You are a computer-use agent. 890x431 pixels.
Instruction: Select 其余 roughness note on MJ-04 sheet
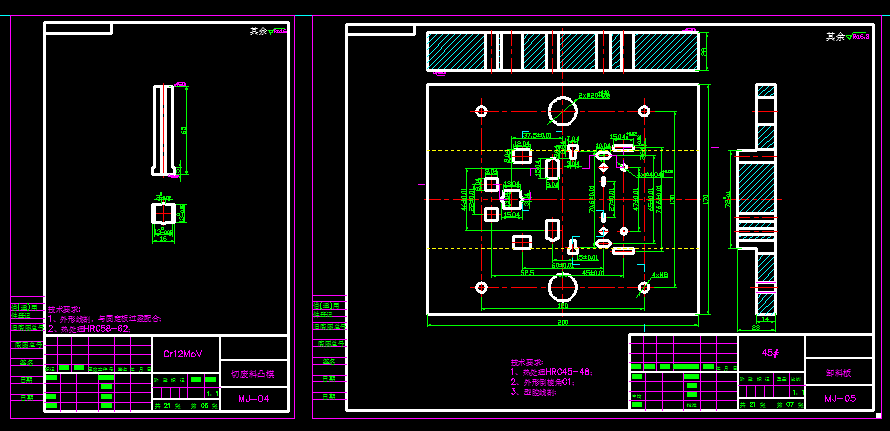[269, 31]
